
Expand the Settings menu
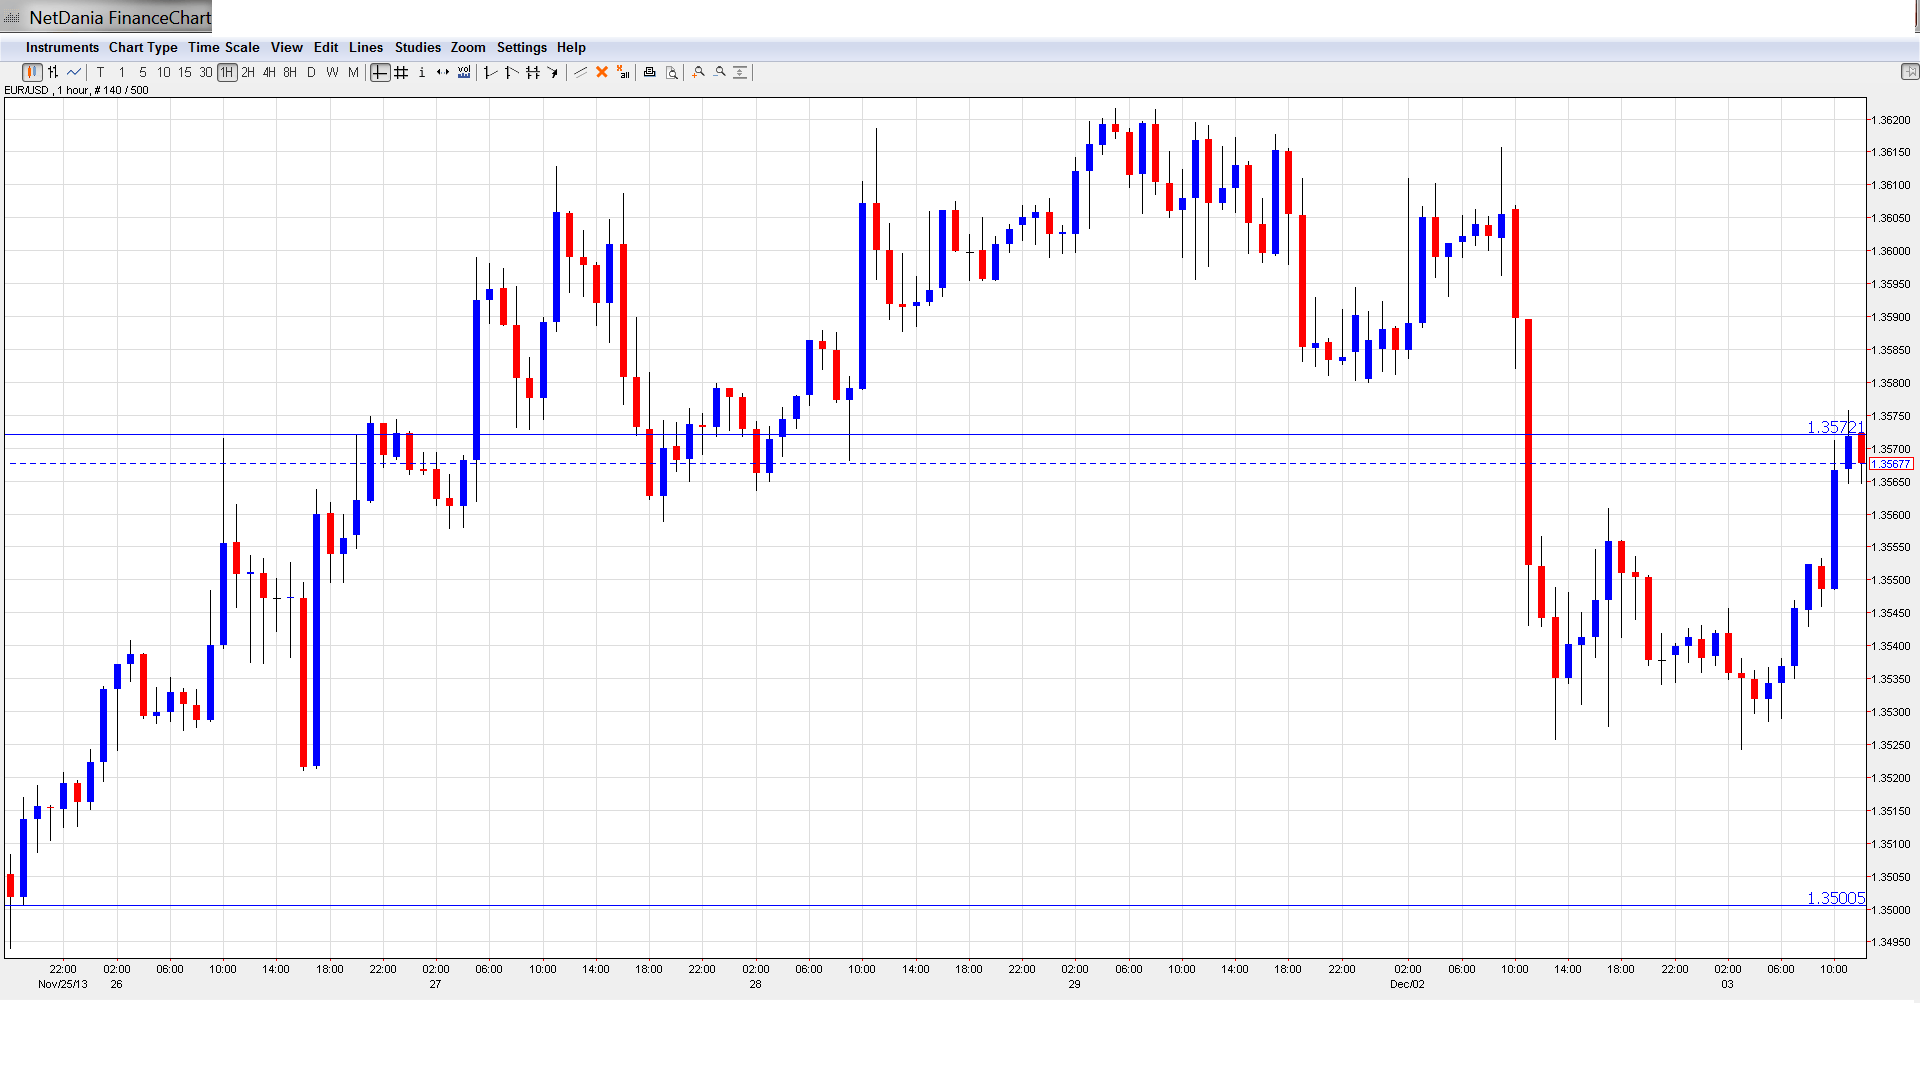click(521, 47)
